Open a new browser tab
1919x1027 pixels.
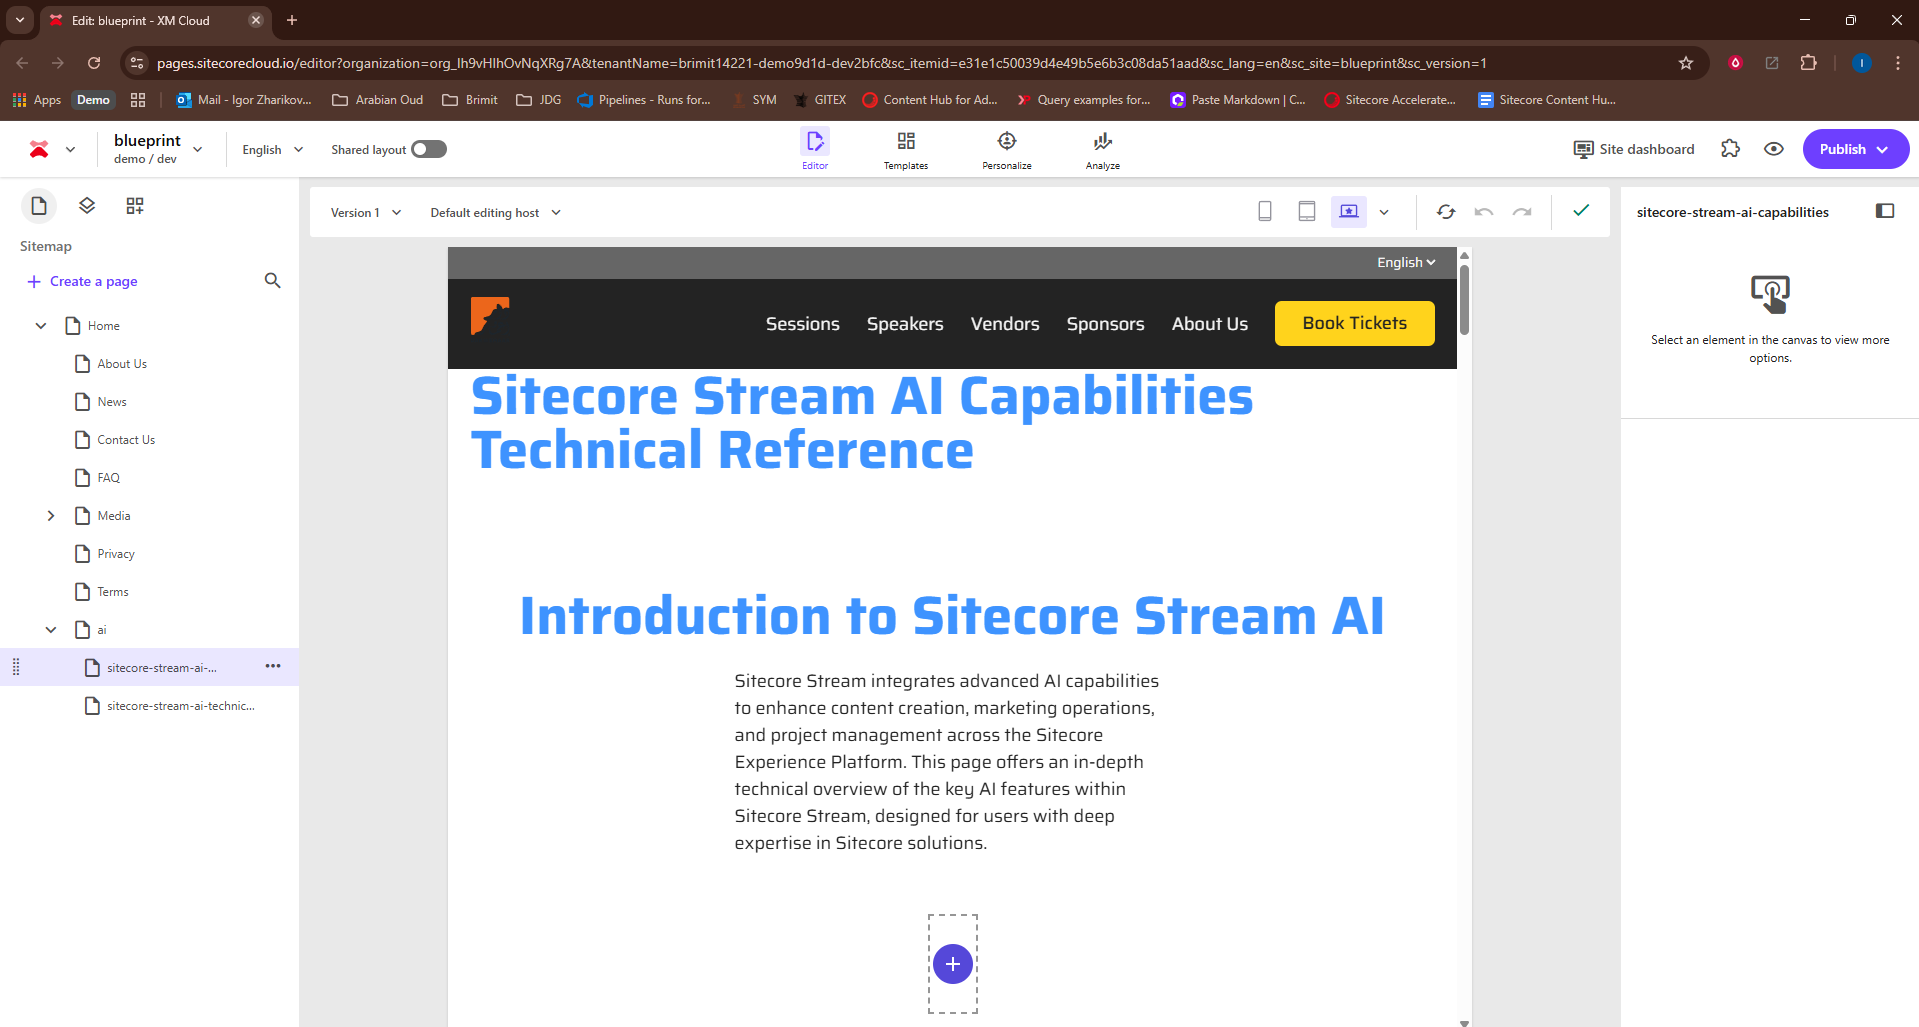click(x=292, y=20)
